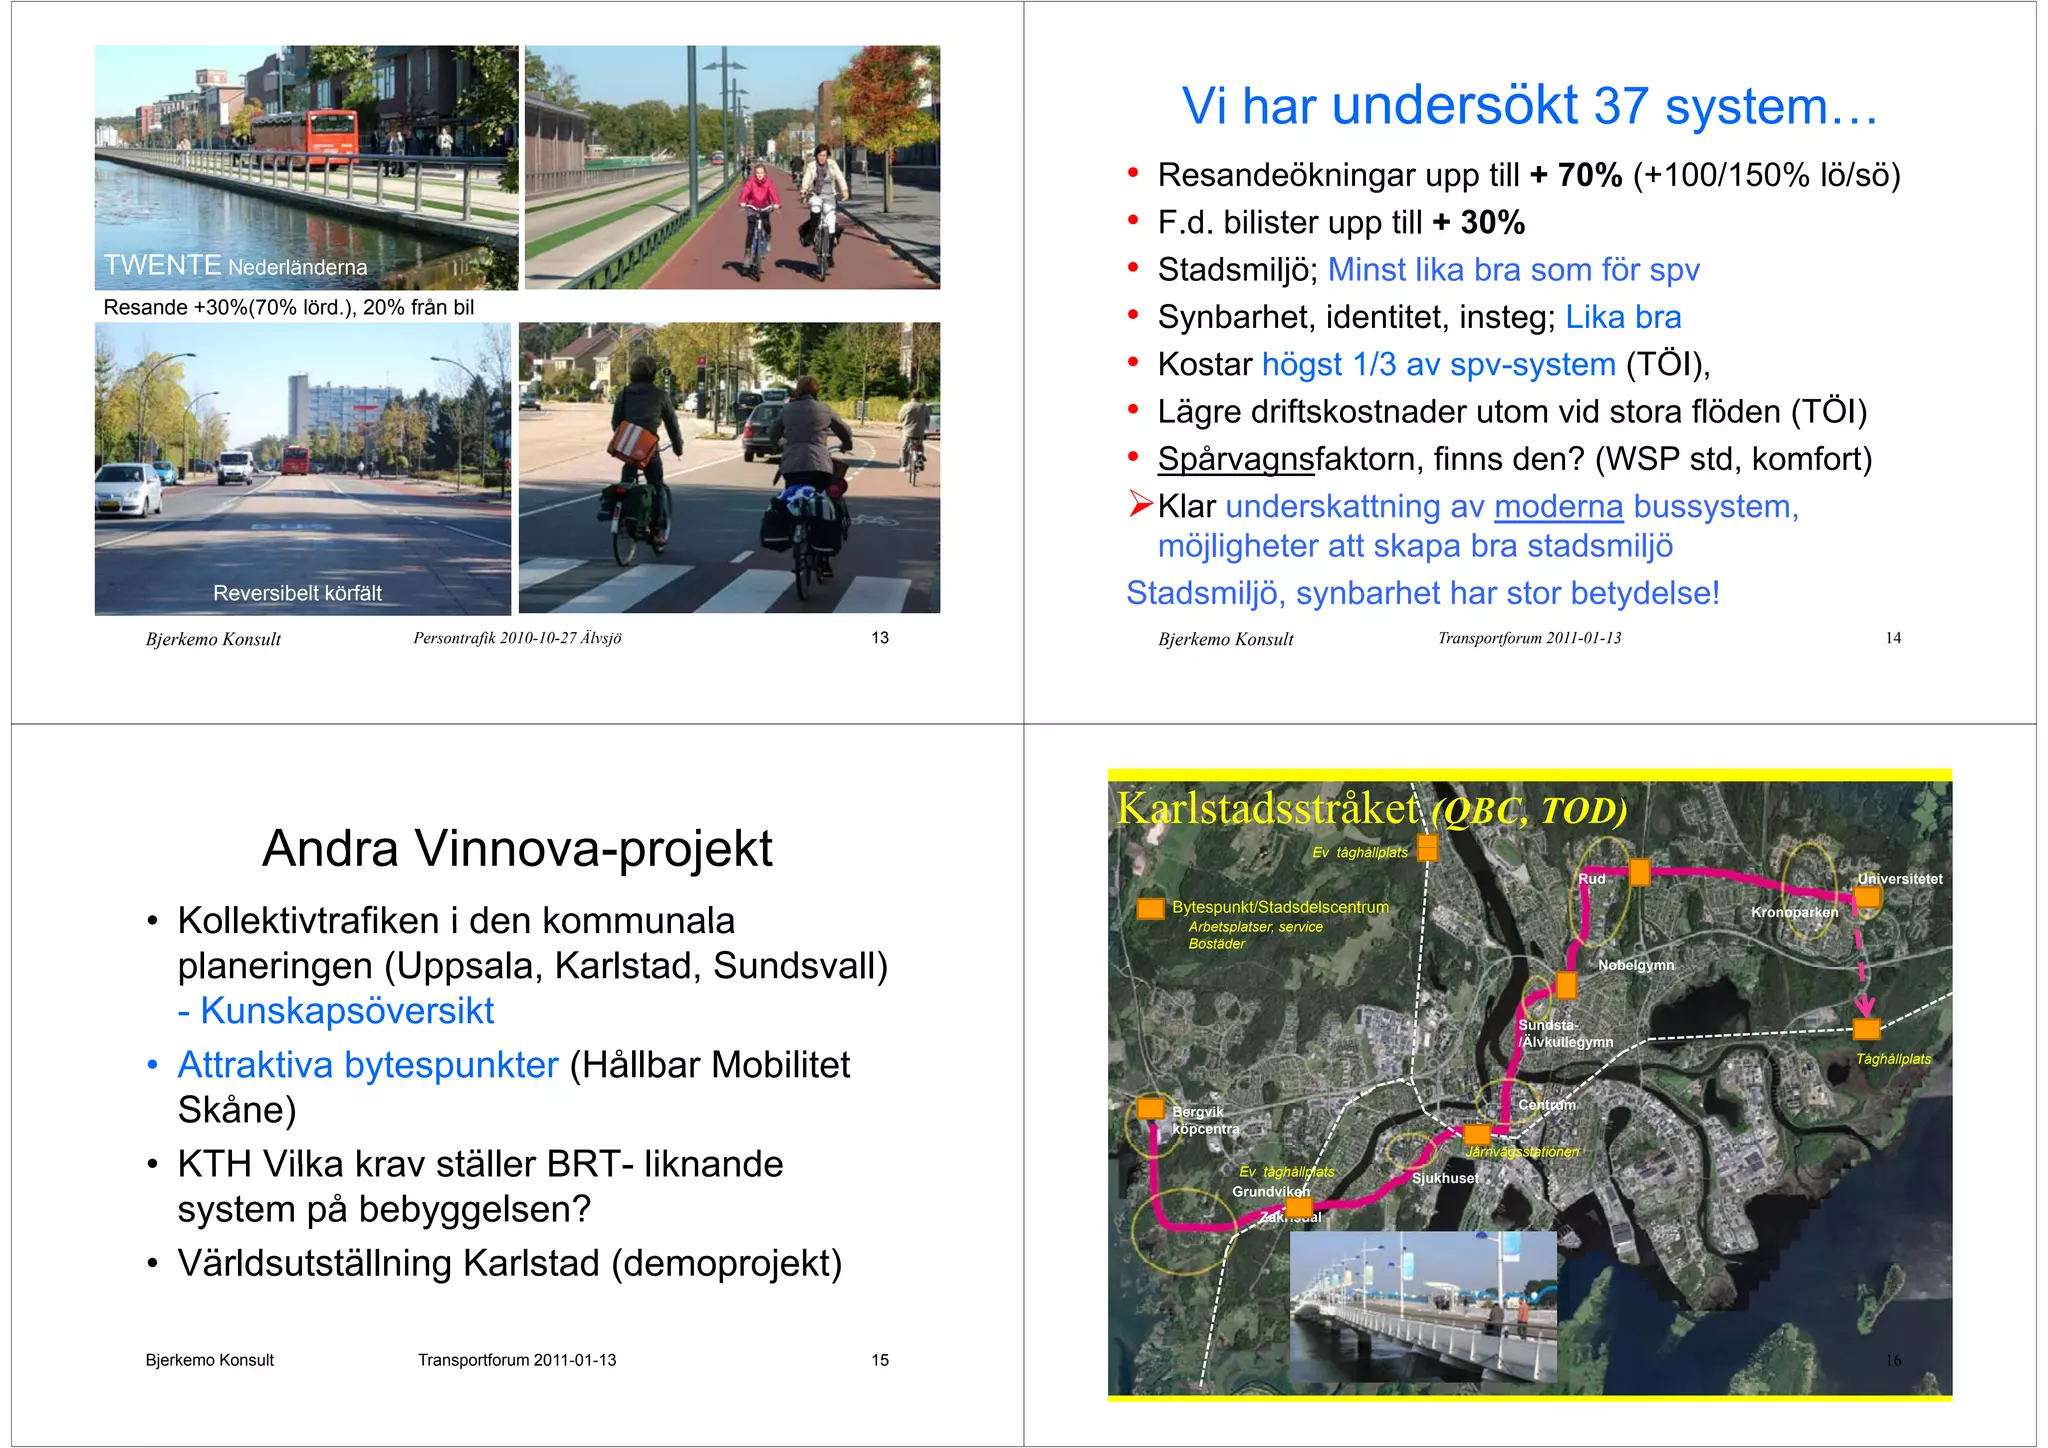Click the blue text '- Kunskapsöversikt'
The image size is (2048, 1448).
[x=336, y=1011]
